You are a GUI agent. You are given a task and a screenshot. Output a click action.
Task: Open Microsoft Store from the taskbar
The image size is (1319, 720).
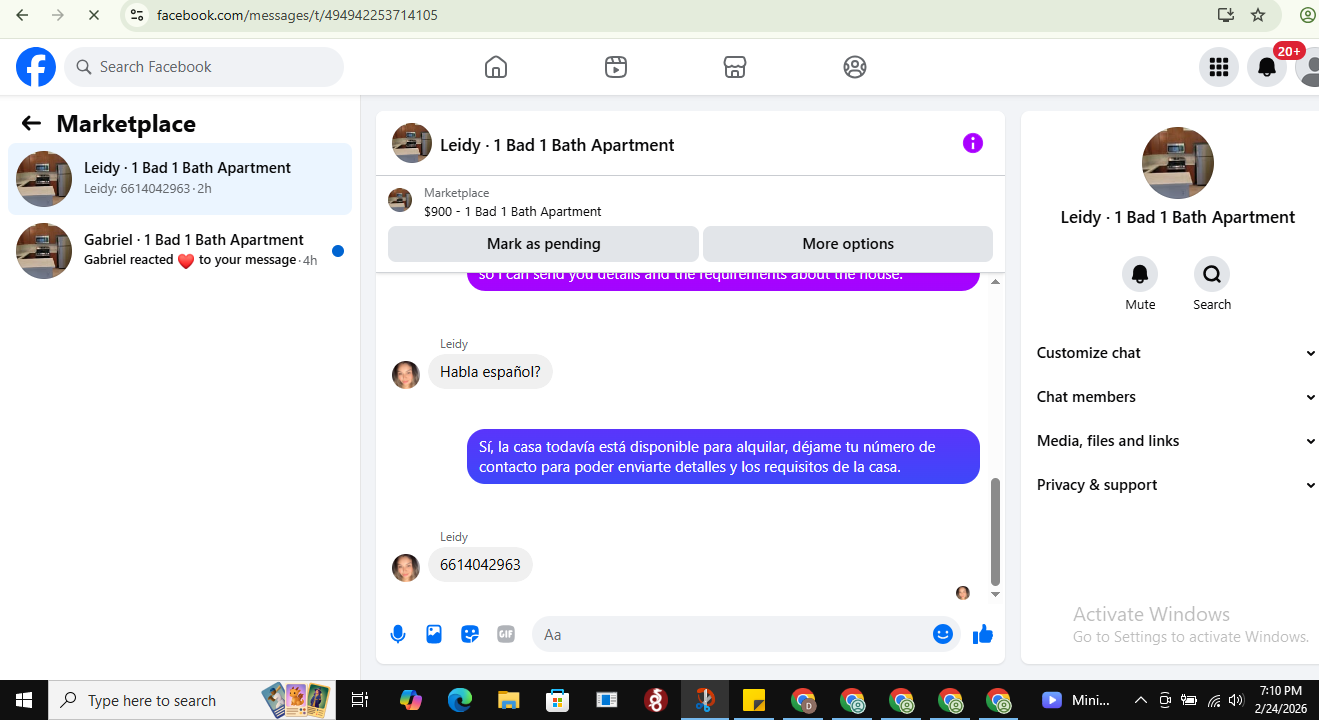[557, 700]
